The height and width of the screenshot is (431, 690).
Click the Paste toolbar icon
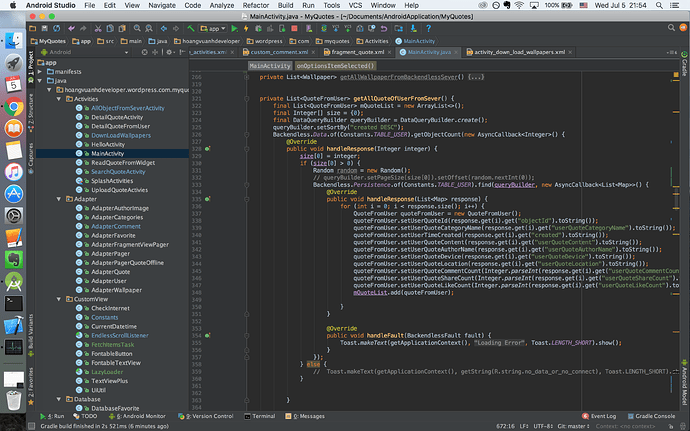coord(122,28)
